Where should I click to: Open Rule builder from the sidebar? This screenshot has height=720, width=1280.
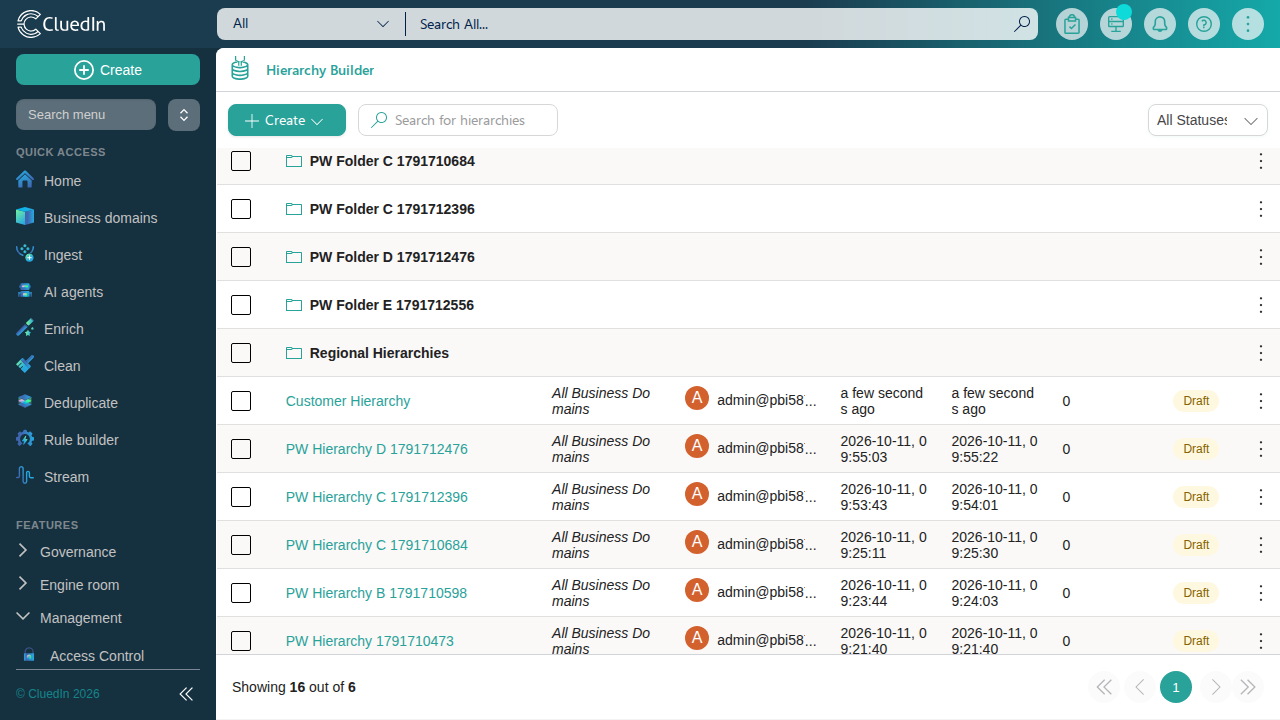(x=81, y=440)
